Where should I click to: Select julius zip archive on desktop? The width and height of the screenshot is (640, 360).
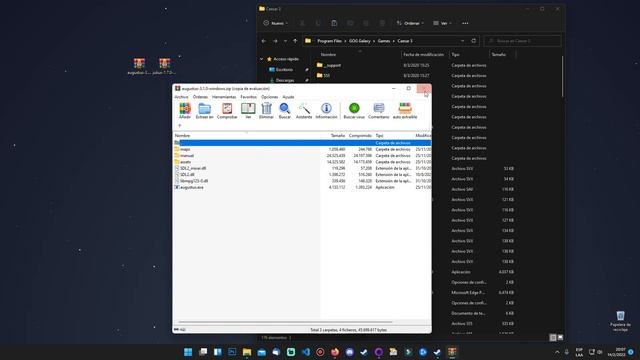164,67
